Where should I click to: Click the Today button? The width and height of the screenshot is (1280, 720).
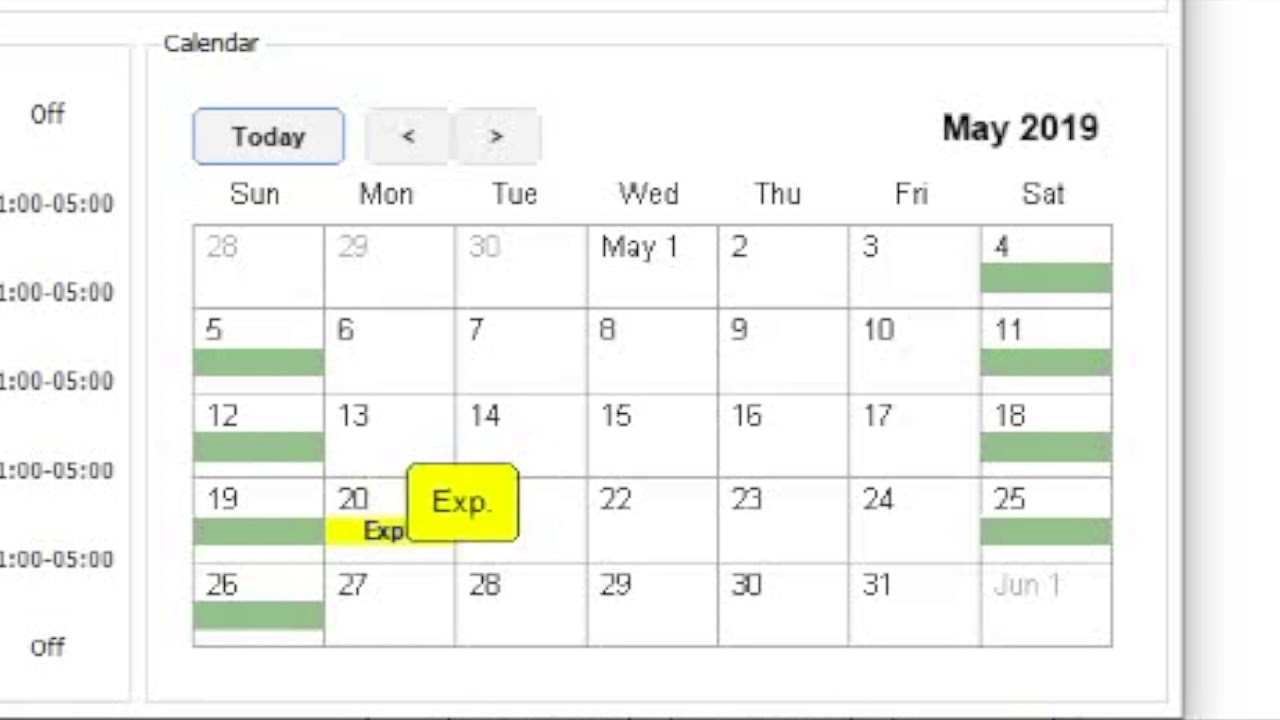(x=269, y=137)
